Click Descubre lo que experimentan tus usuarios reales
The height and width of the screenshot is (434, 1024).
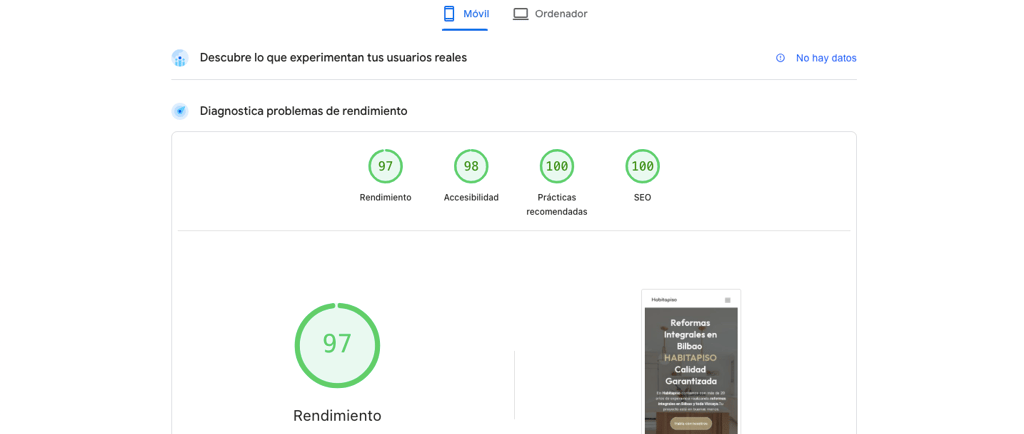[x=333, y=57]
